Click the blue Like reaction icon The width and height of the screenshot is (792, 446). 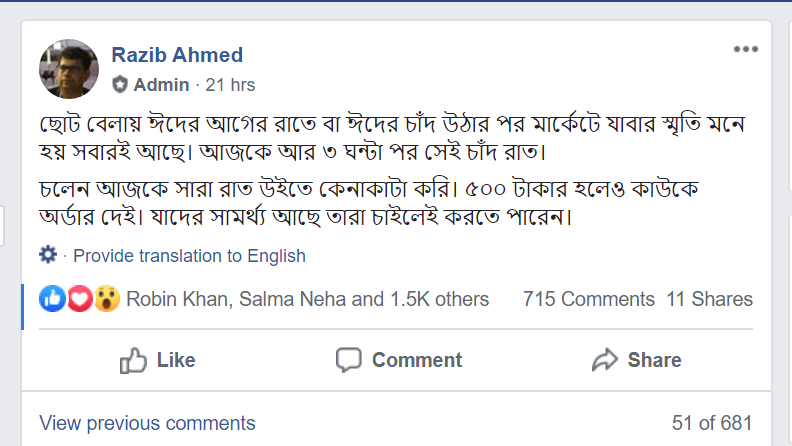click(53, 298)
